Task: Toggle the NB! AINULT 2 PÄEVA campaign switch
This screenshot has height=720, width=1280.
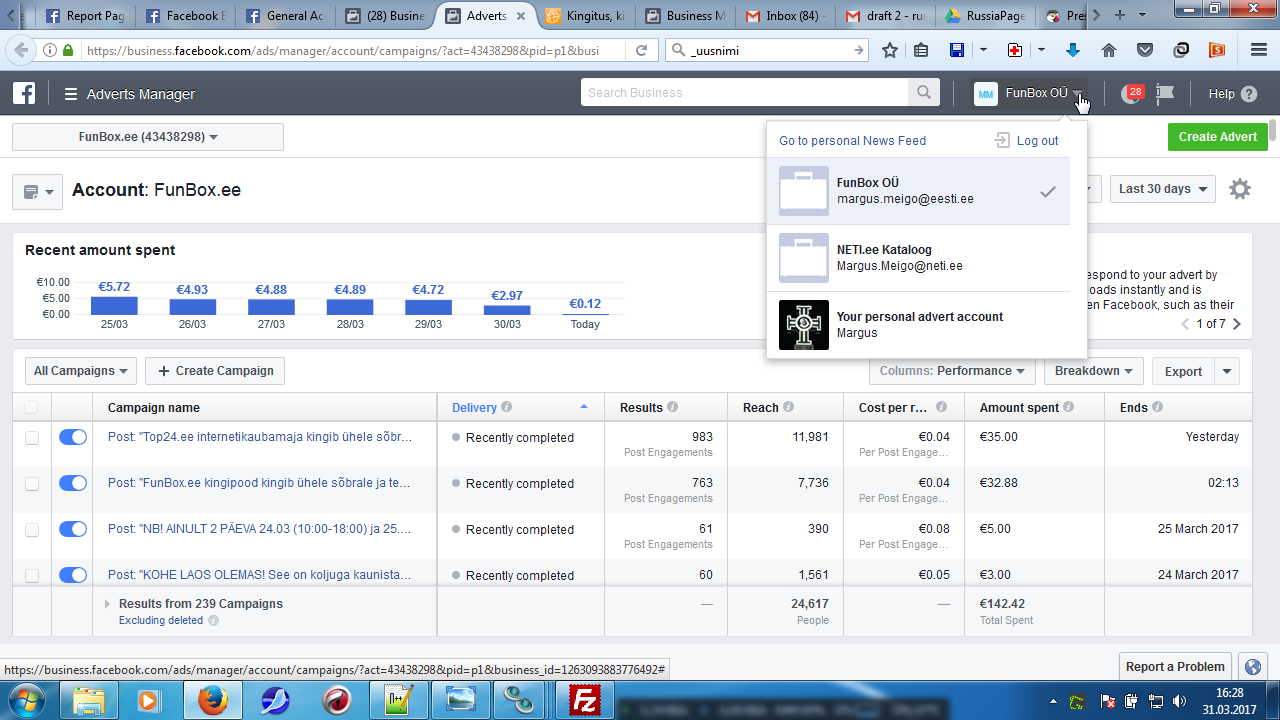Action: point(73,529)
